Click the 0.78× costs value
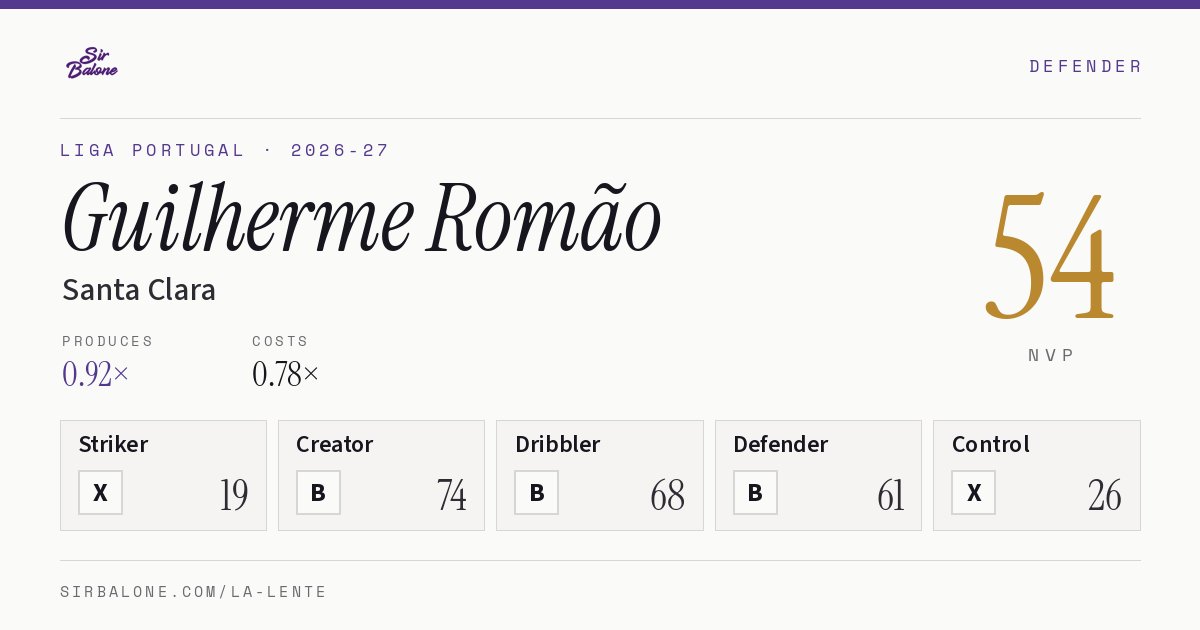1200x630 pixels. pos(286,374)
